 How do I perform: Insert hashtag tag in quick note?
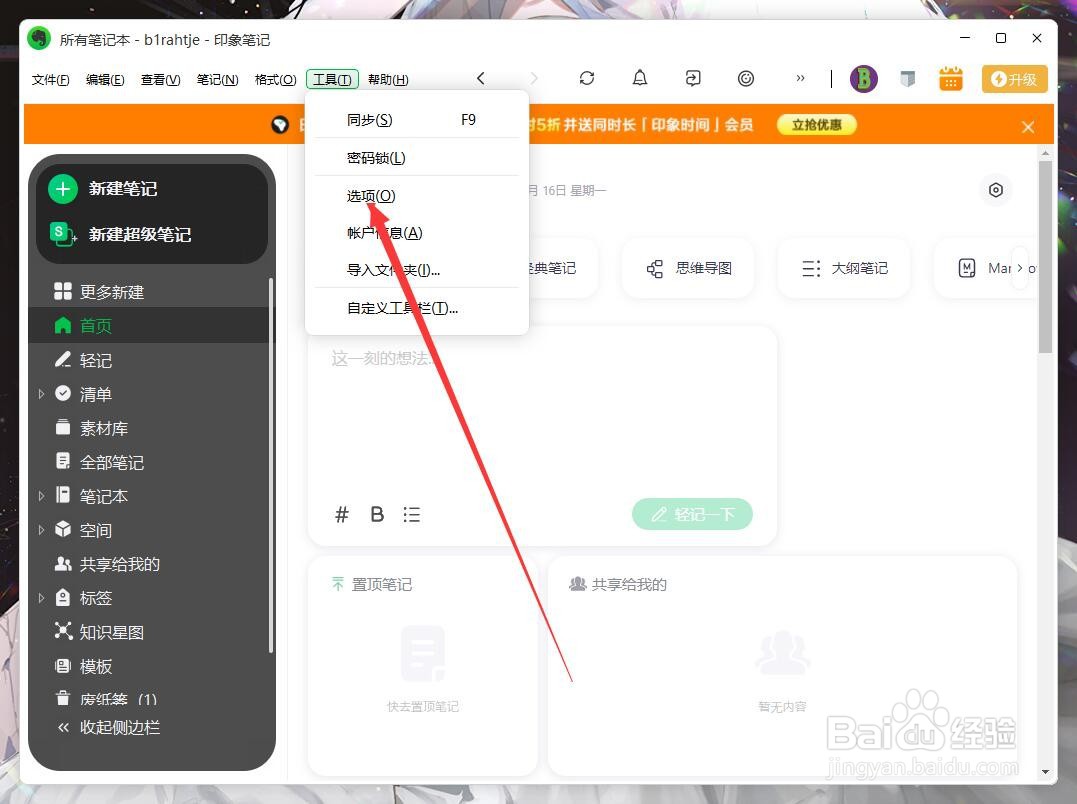341,514
